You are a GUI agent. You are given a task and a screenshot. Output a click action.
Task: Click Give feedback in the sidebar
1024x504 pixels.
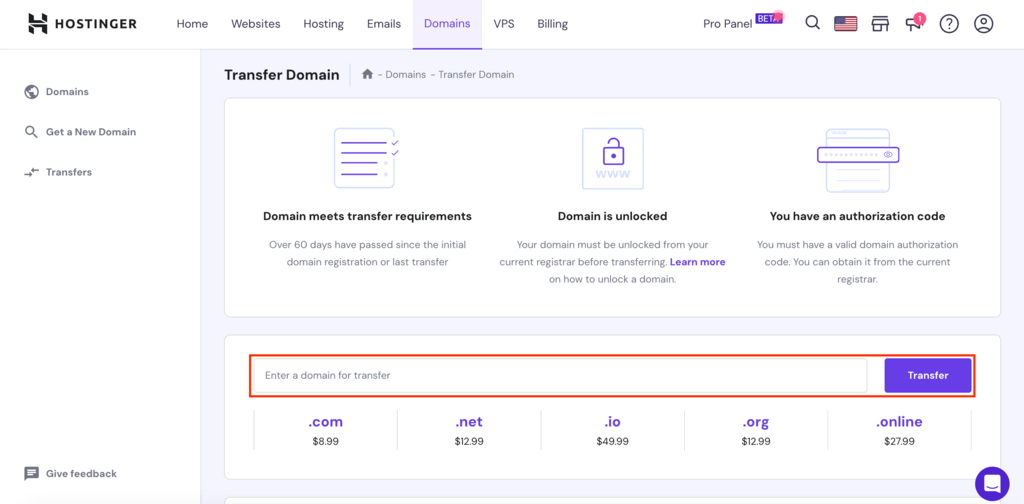point(80,474)
